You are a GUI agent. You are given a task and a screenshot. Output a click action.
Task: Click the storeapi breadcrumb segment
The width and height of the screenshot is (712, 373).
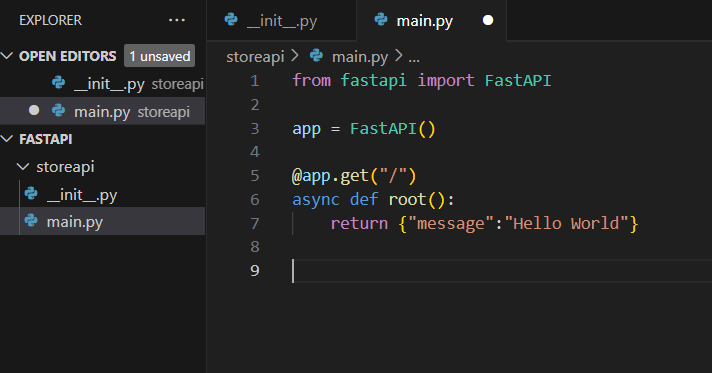[255, 57]
